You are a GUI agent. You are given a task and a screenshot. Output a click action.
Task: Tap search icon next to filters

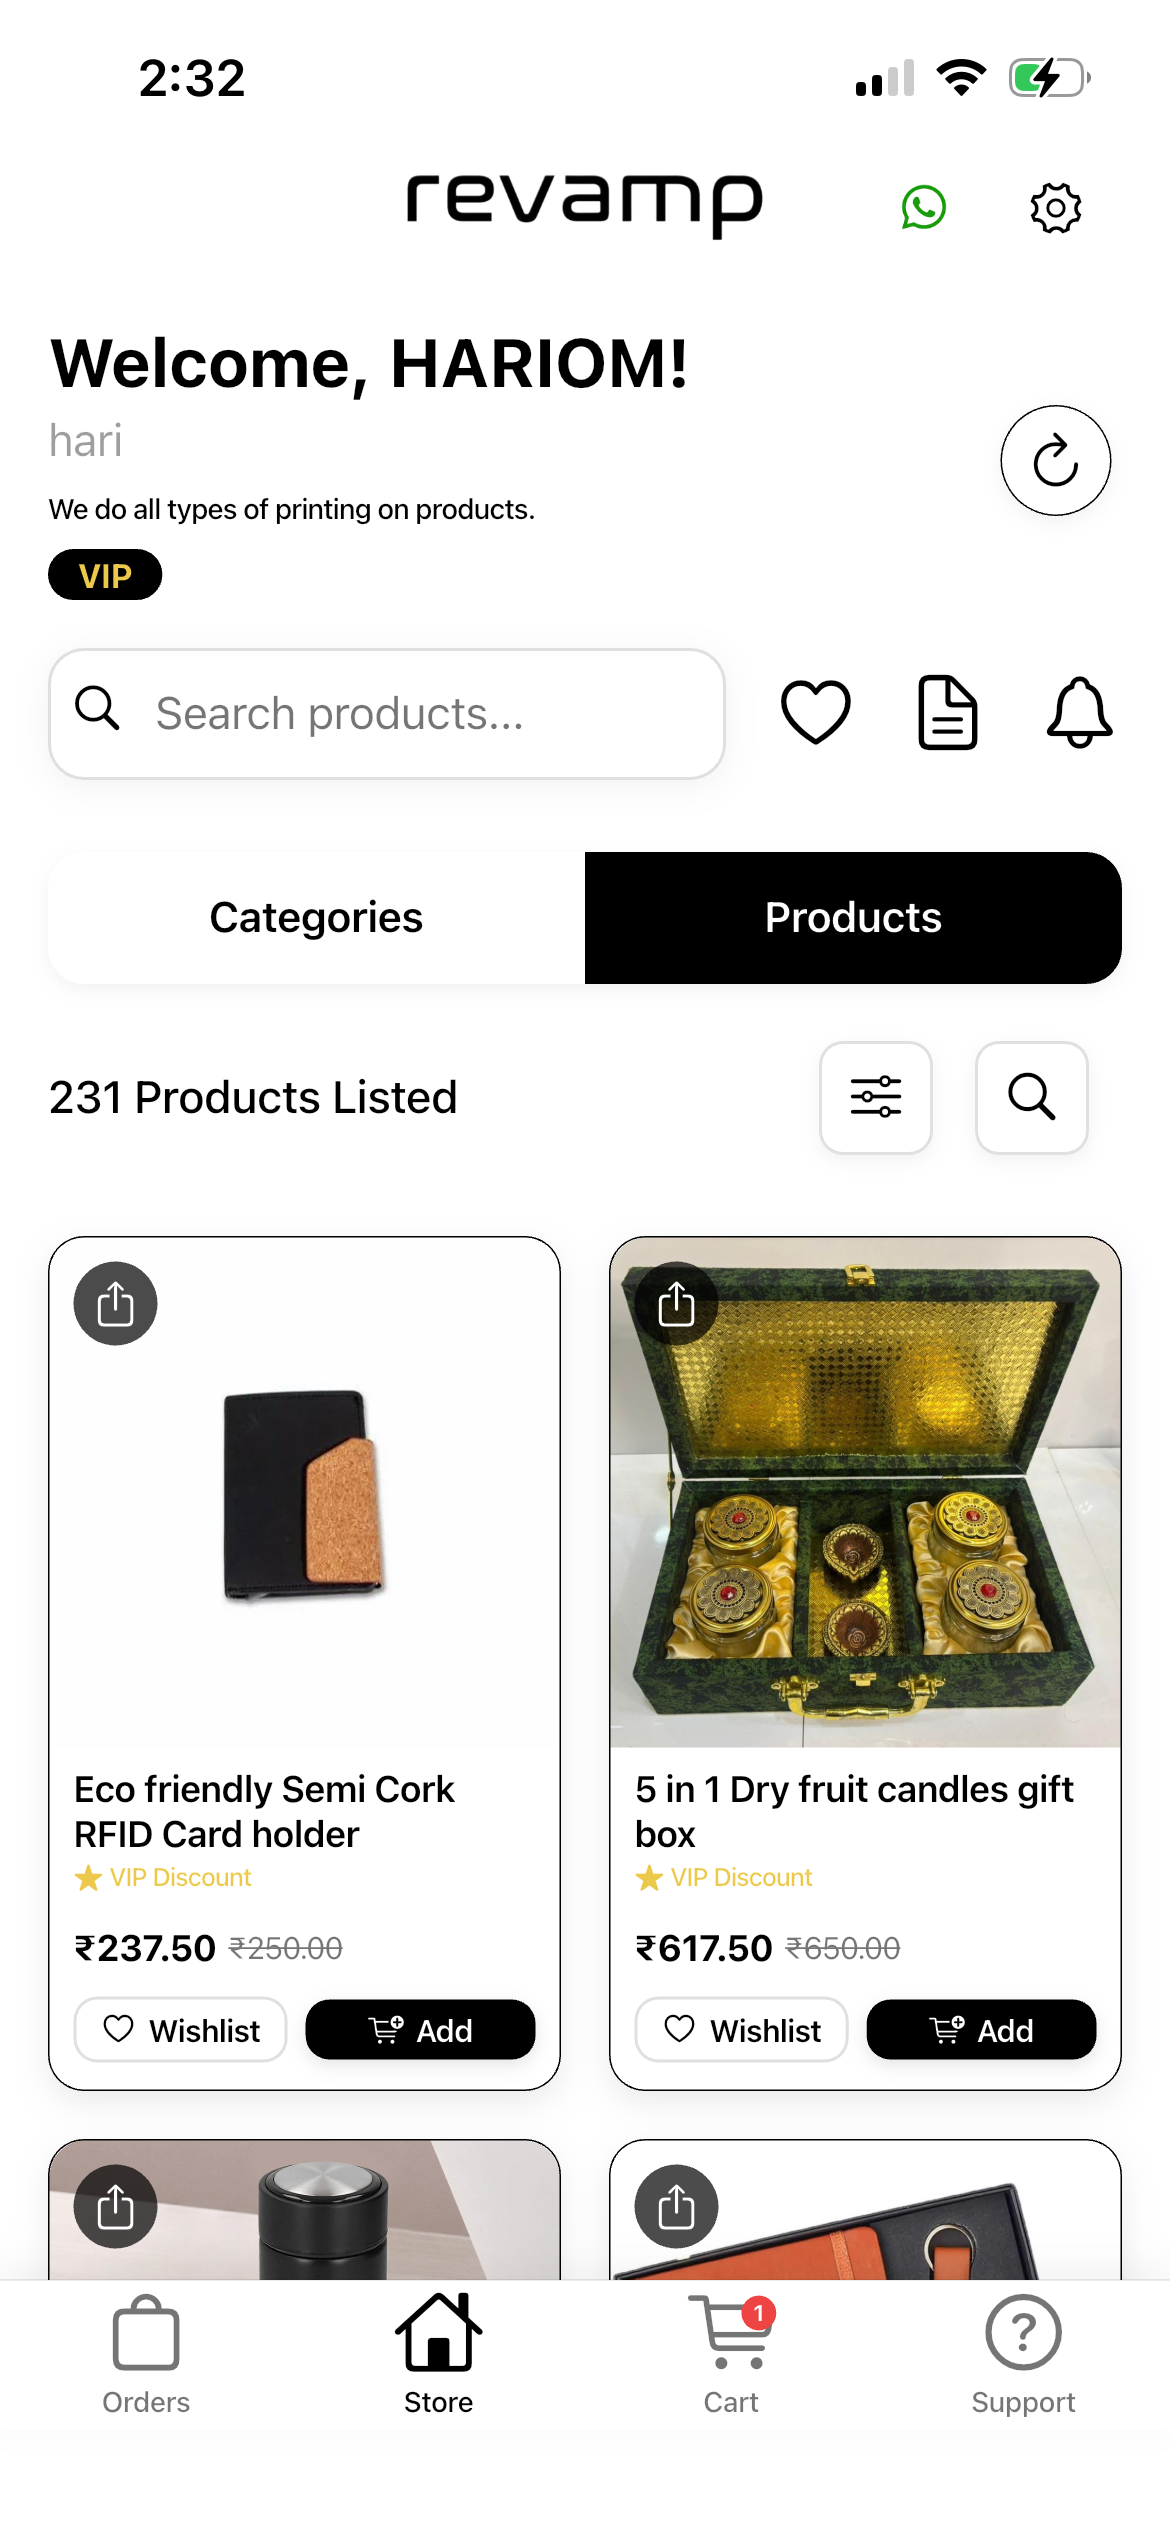point(1031,1097)
